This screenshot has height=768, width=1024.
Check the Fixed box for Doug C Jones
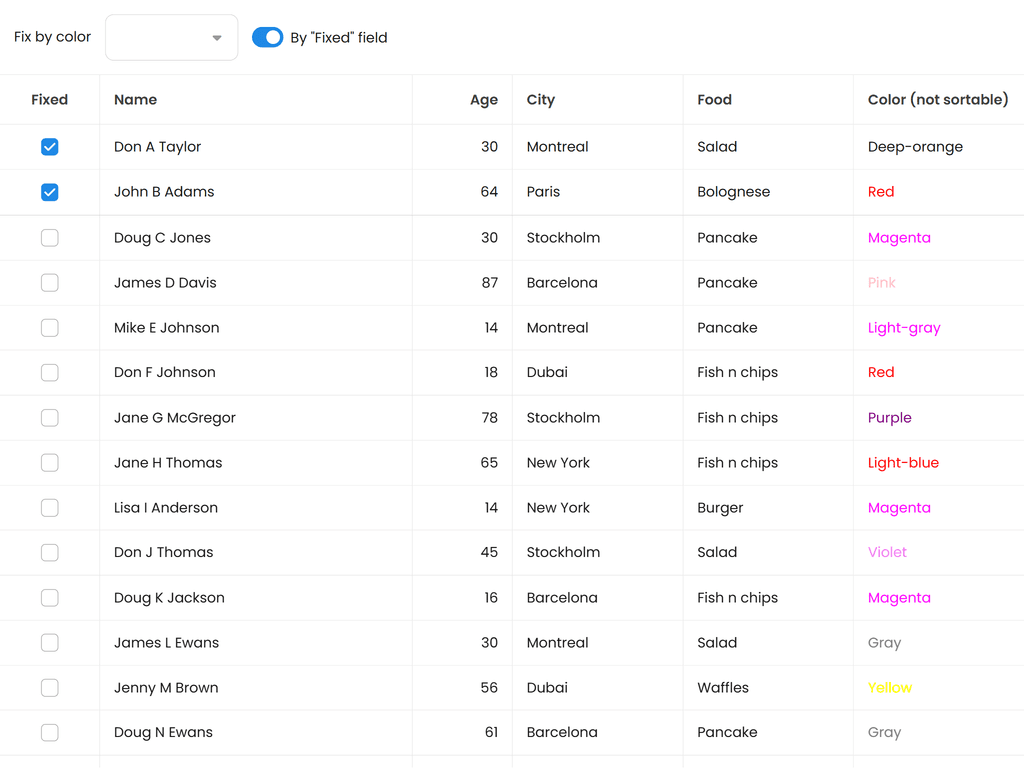pyautogui.click(x=49, y=238)
